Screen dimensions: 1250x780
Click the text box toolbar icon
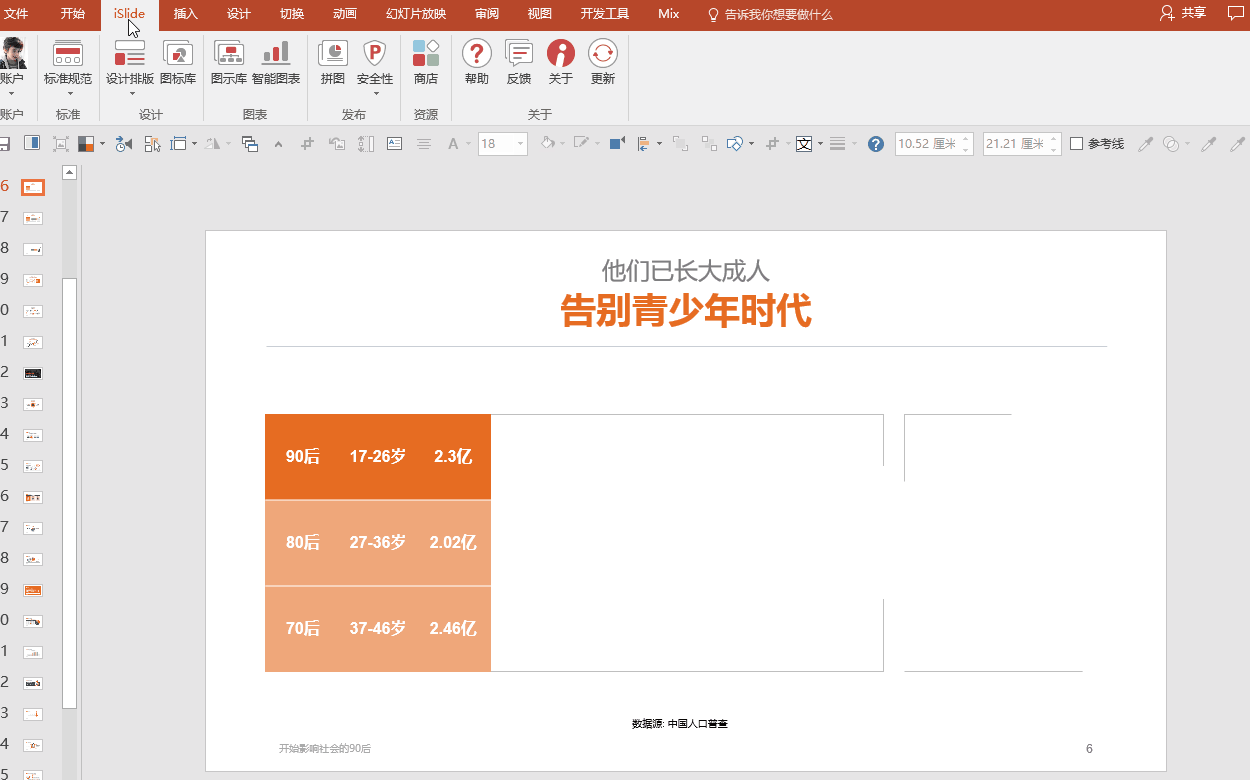tap(395, 144)
